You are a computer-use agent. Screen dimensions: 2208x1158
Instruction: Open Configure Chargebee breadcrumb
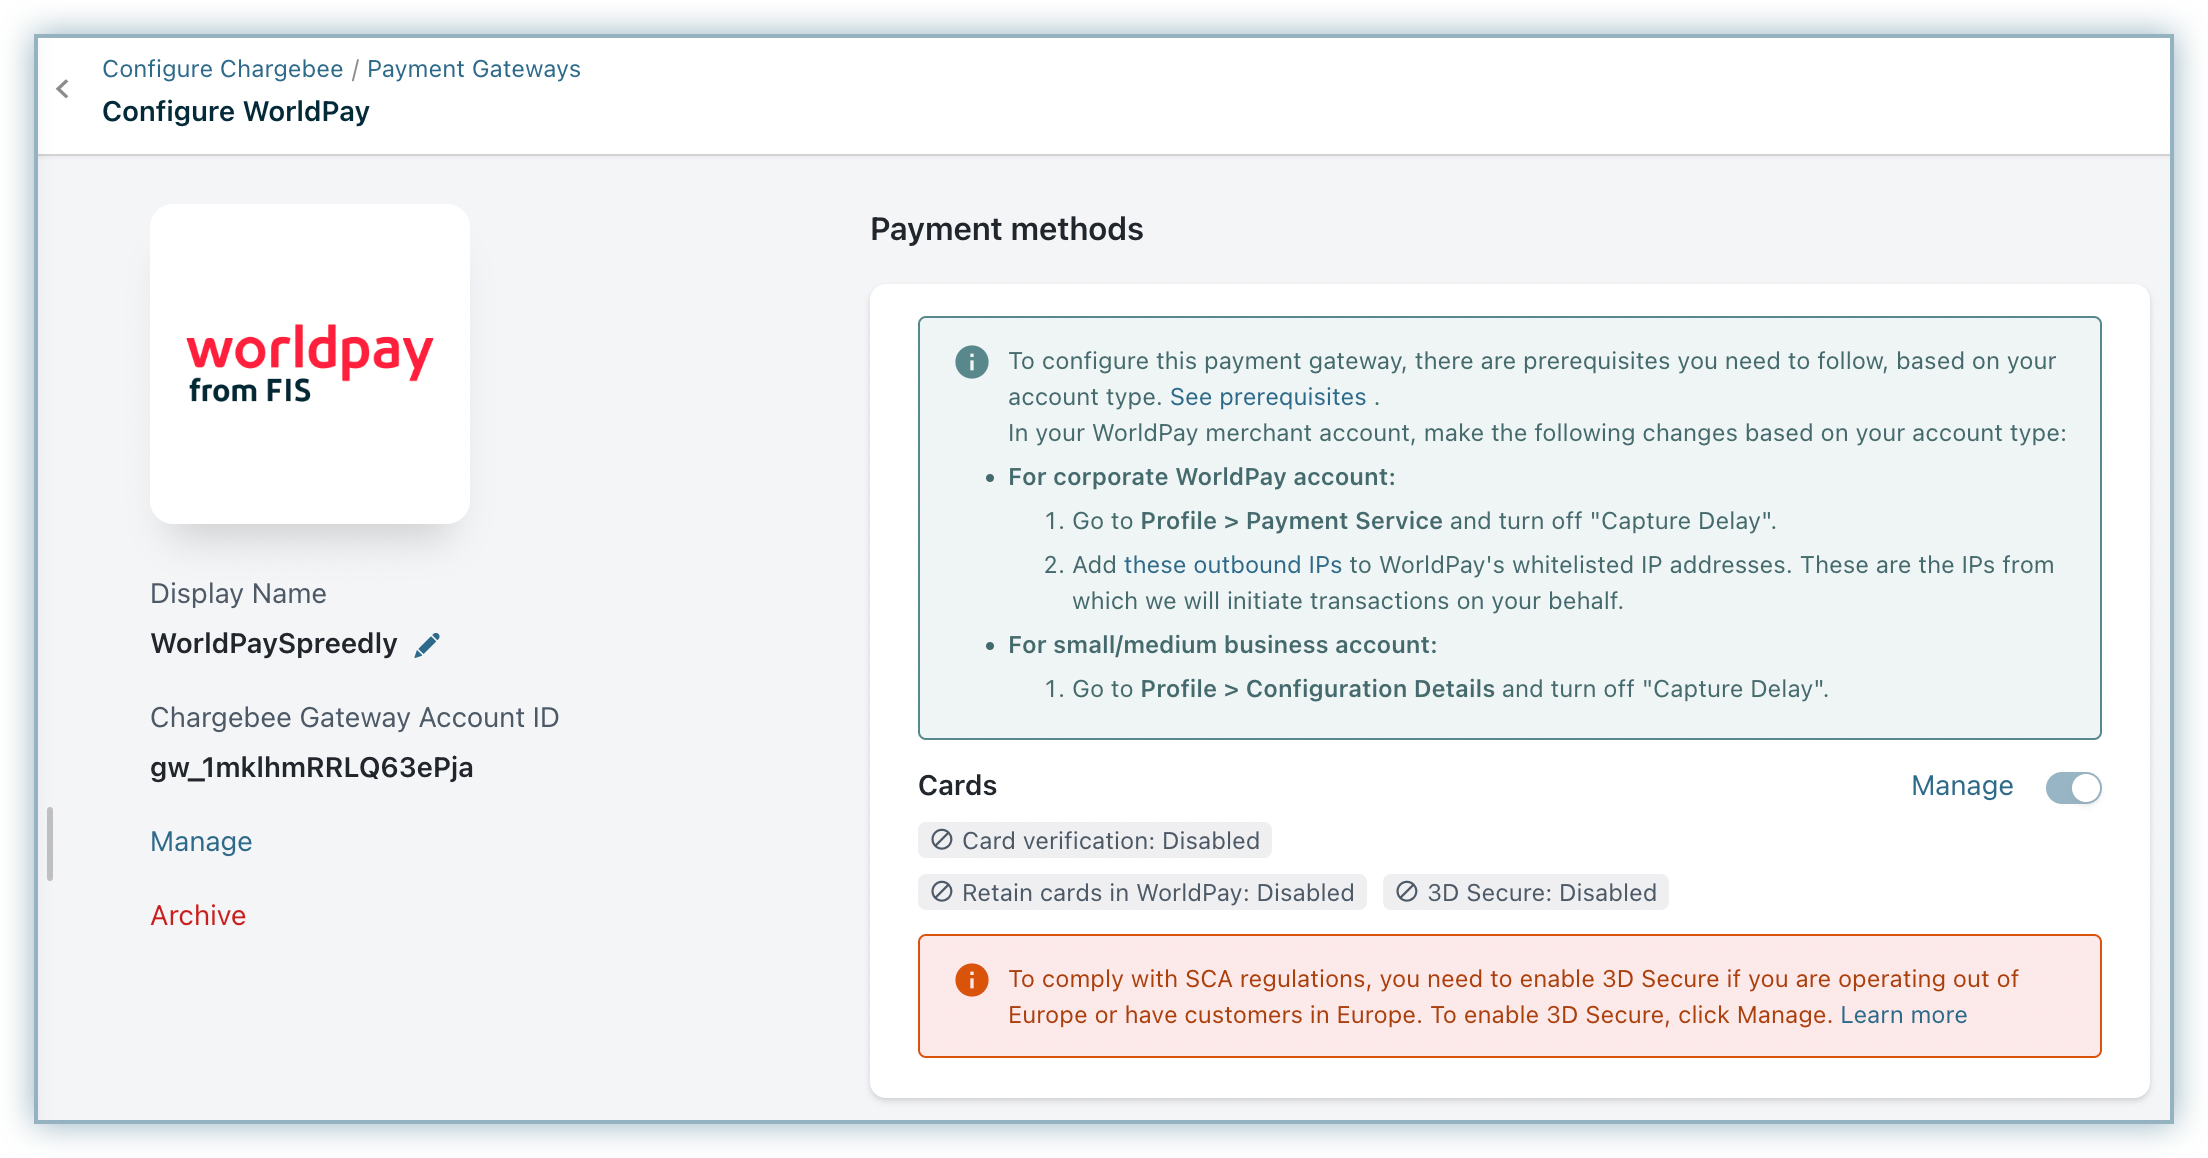pos(222,69)
